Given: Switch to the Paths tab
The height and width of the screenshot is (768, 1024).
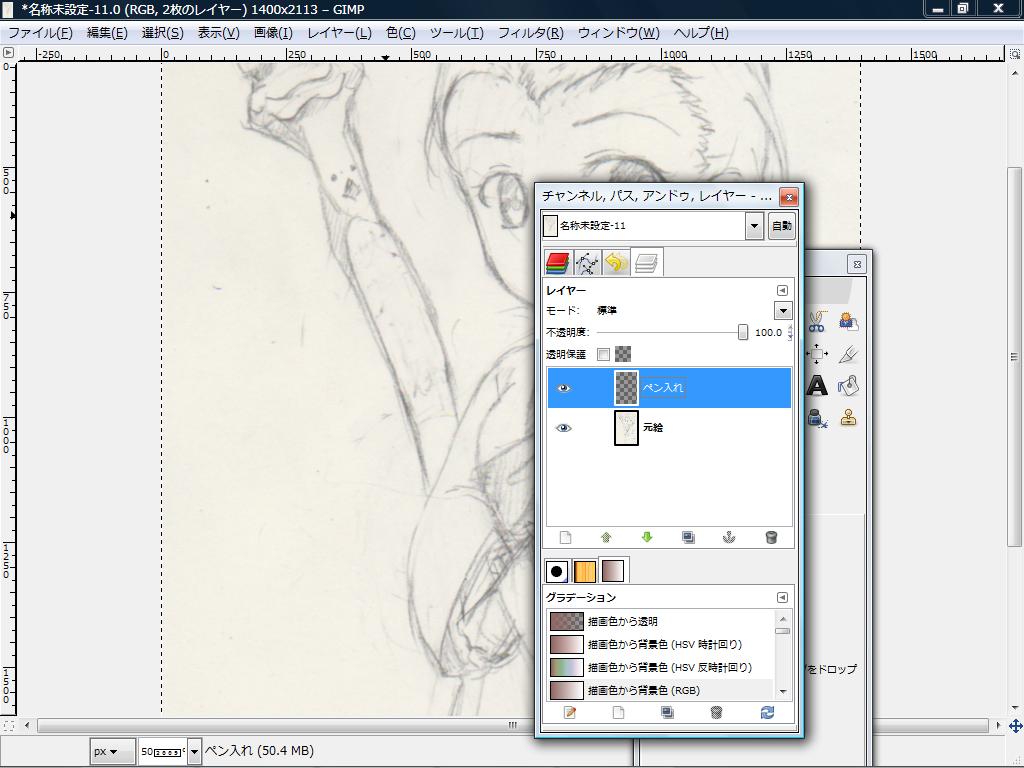Looking at the screenshot, I should tap(587, 263).
